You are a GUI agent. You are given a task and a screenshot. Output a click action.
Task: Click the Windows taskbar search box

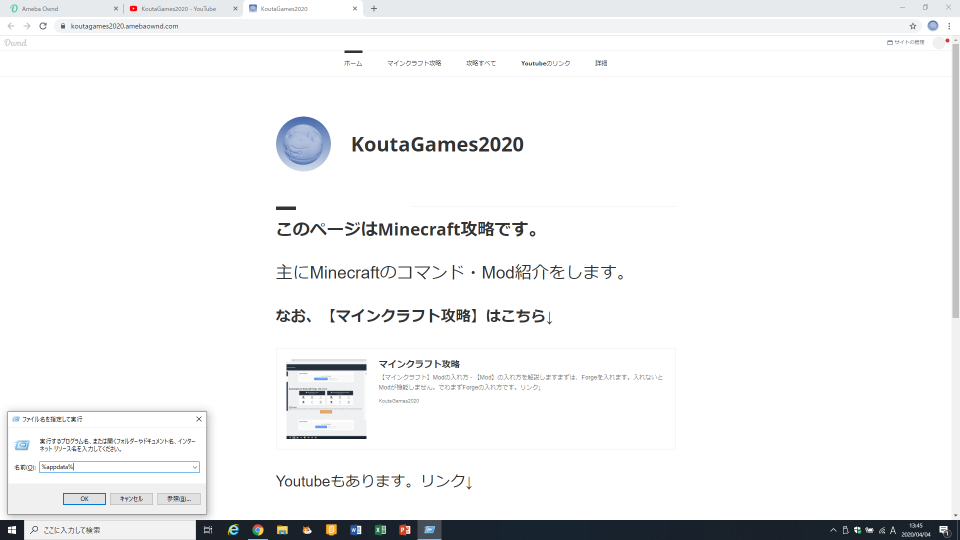point(110,530)
